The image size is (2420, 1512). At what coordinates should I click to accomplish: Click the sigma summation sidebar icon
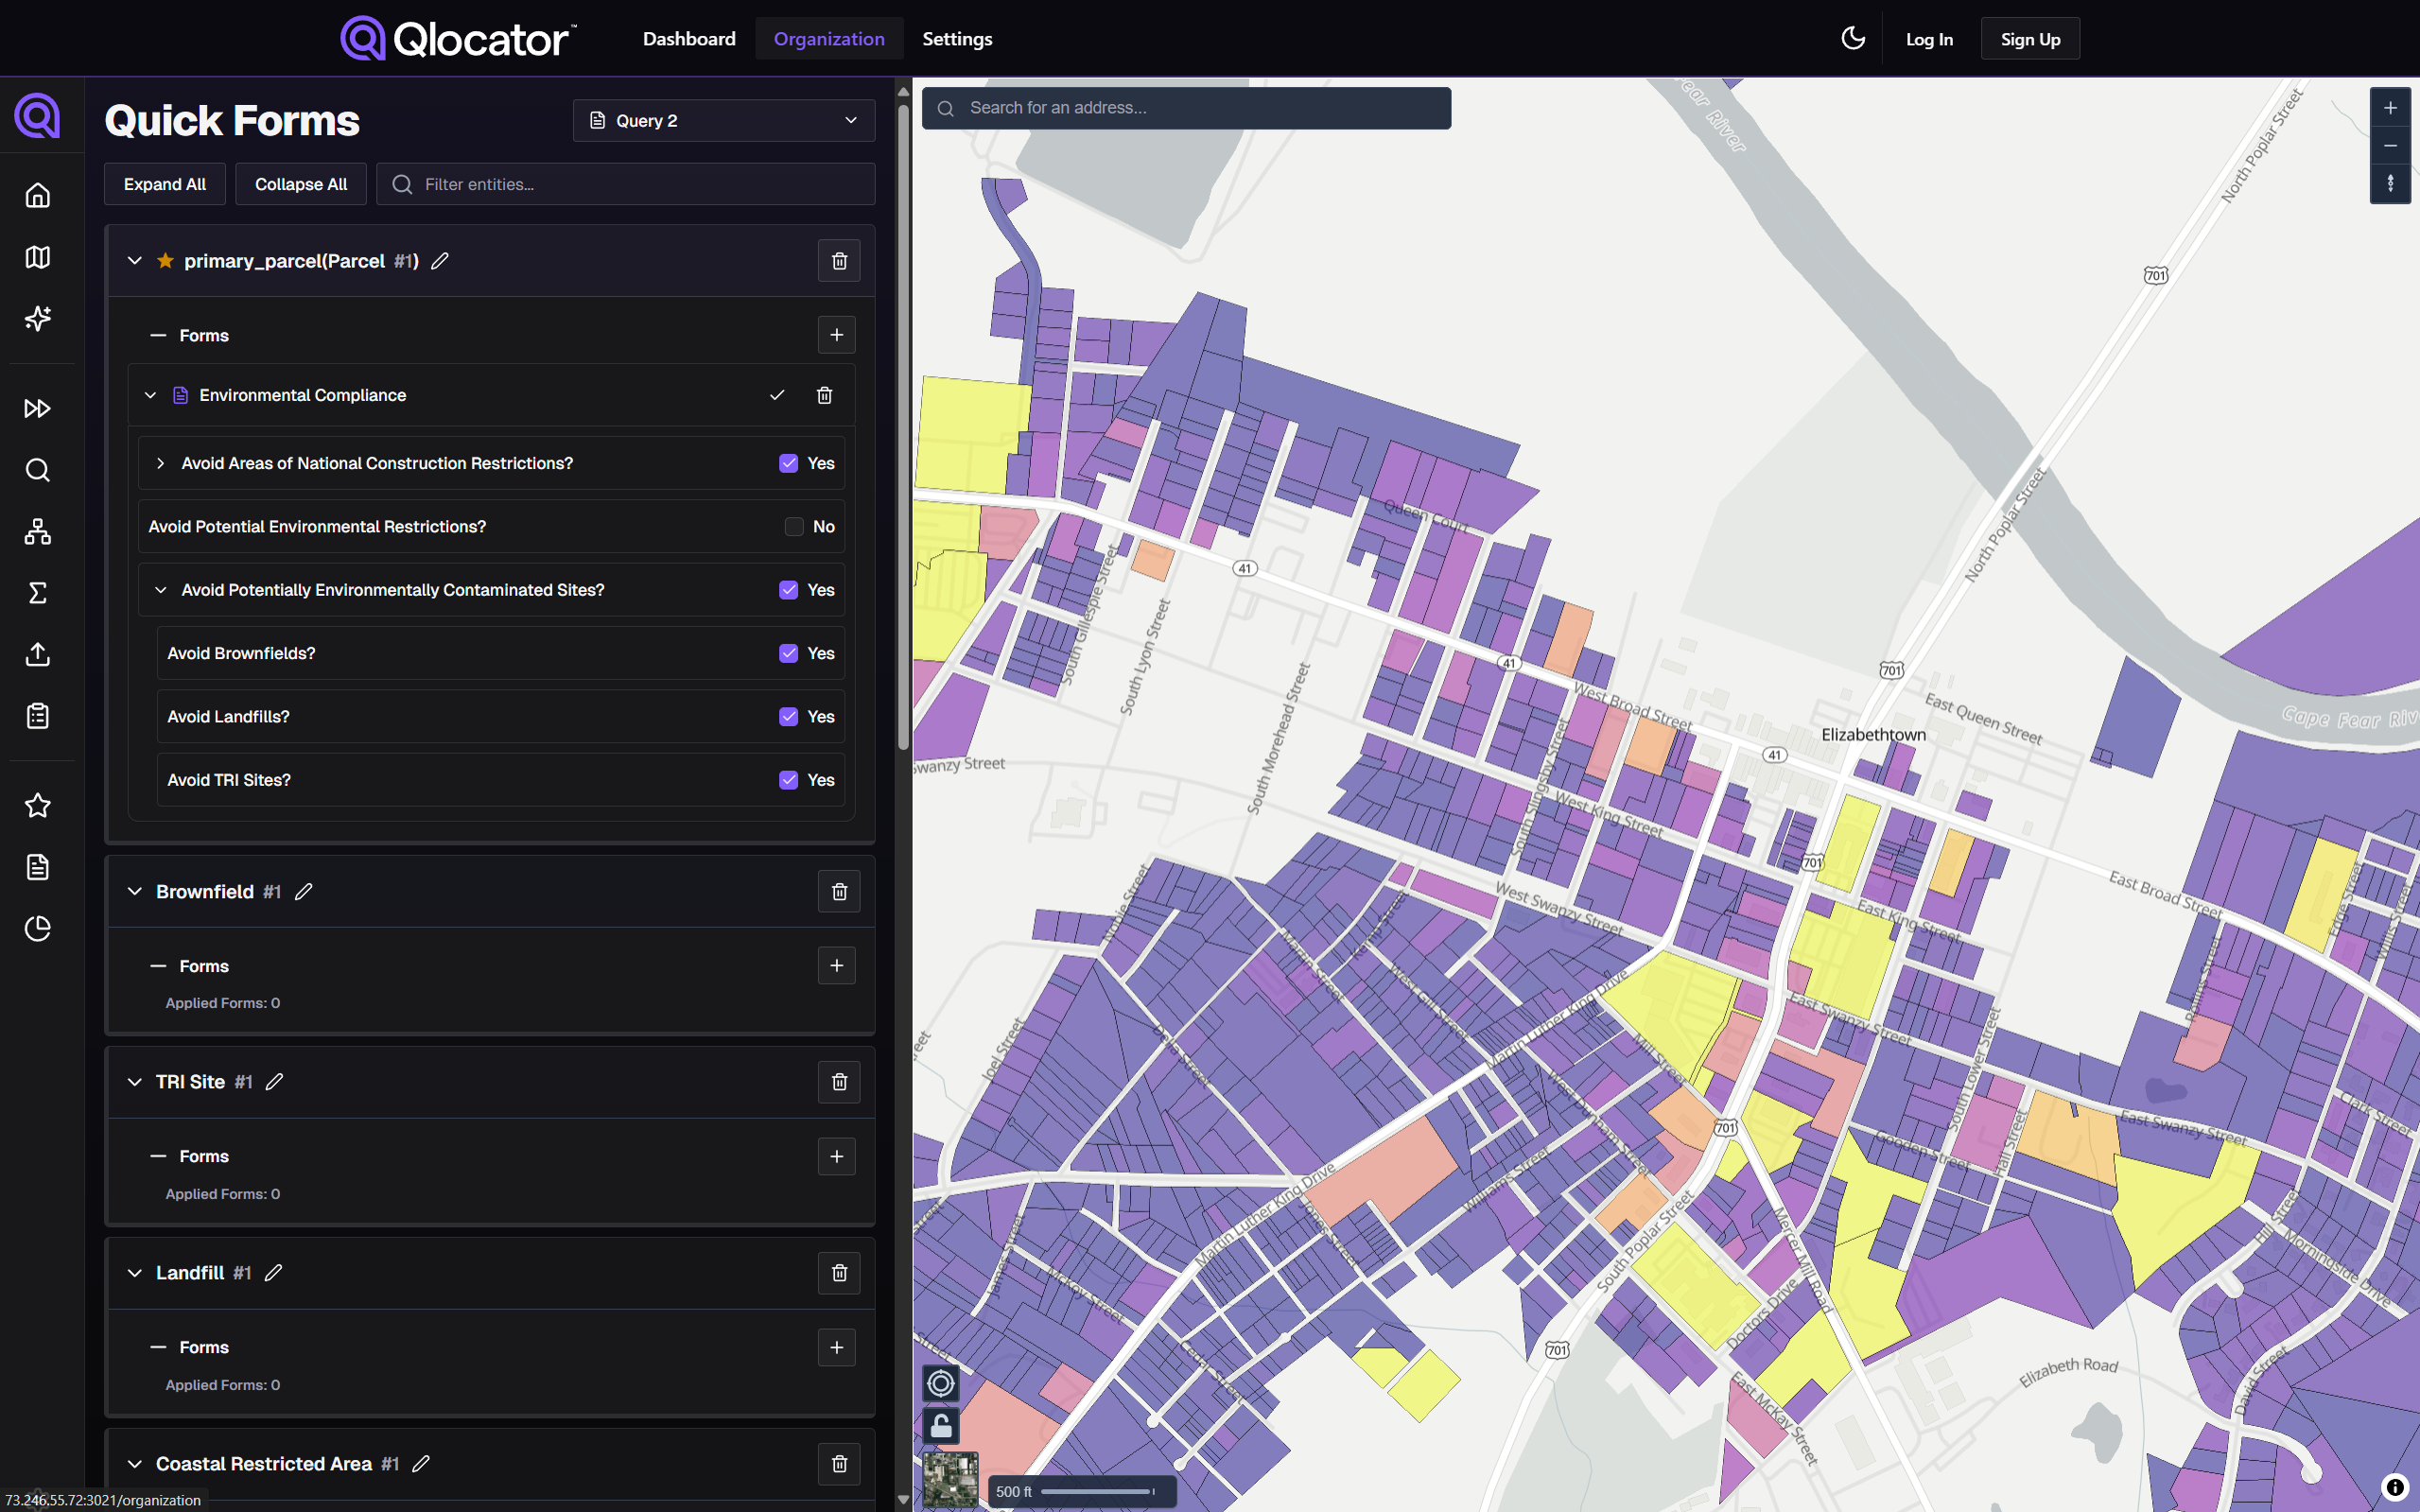point(38,593)
